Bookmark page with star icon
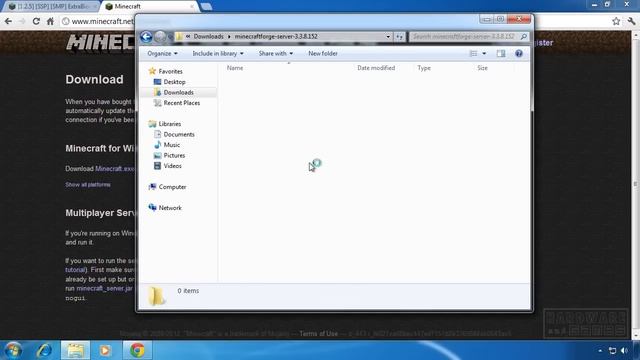The image size is (640, 360). (616, 21)
